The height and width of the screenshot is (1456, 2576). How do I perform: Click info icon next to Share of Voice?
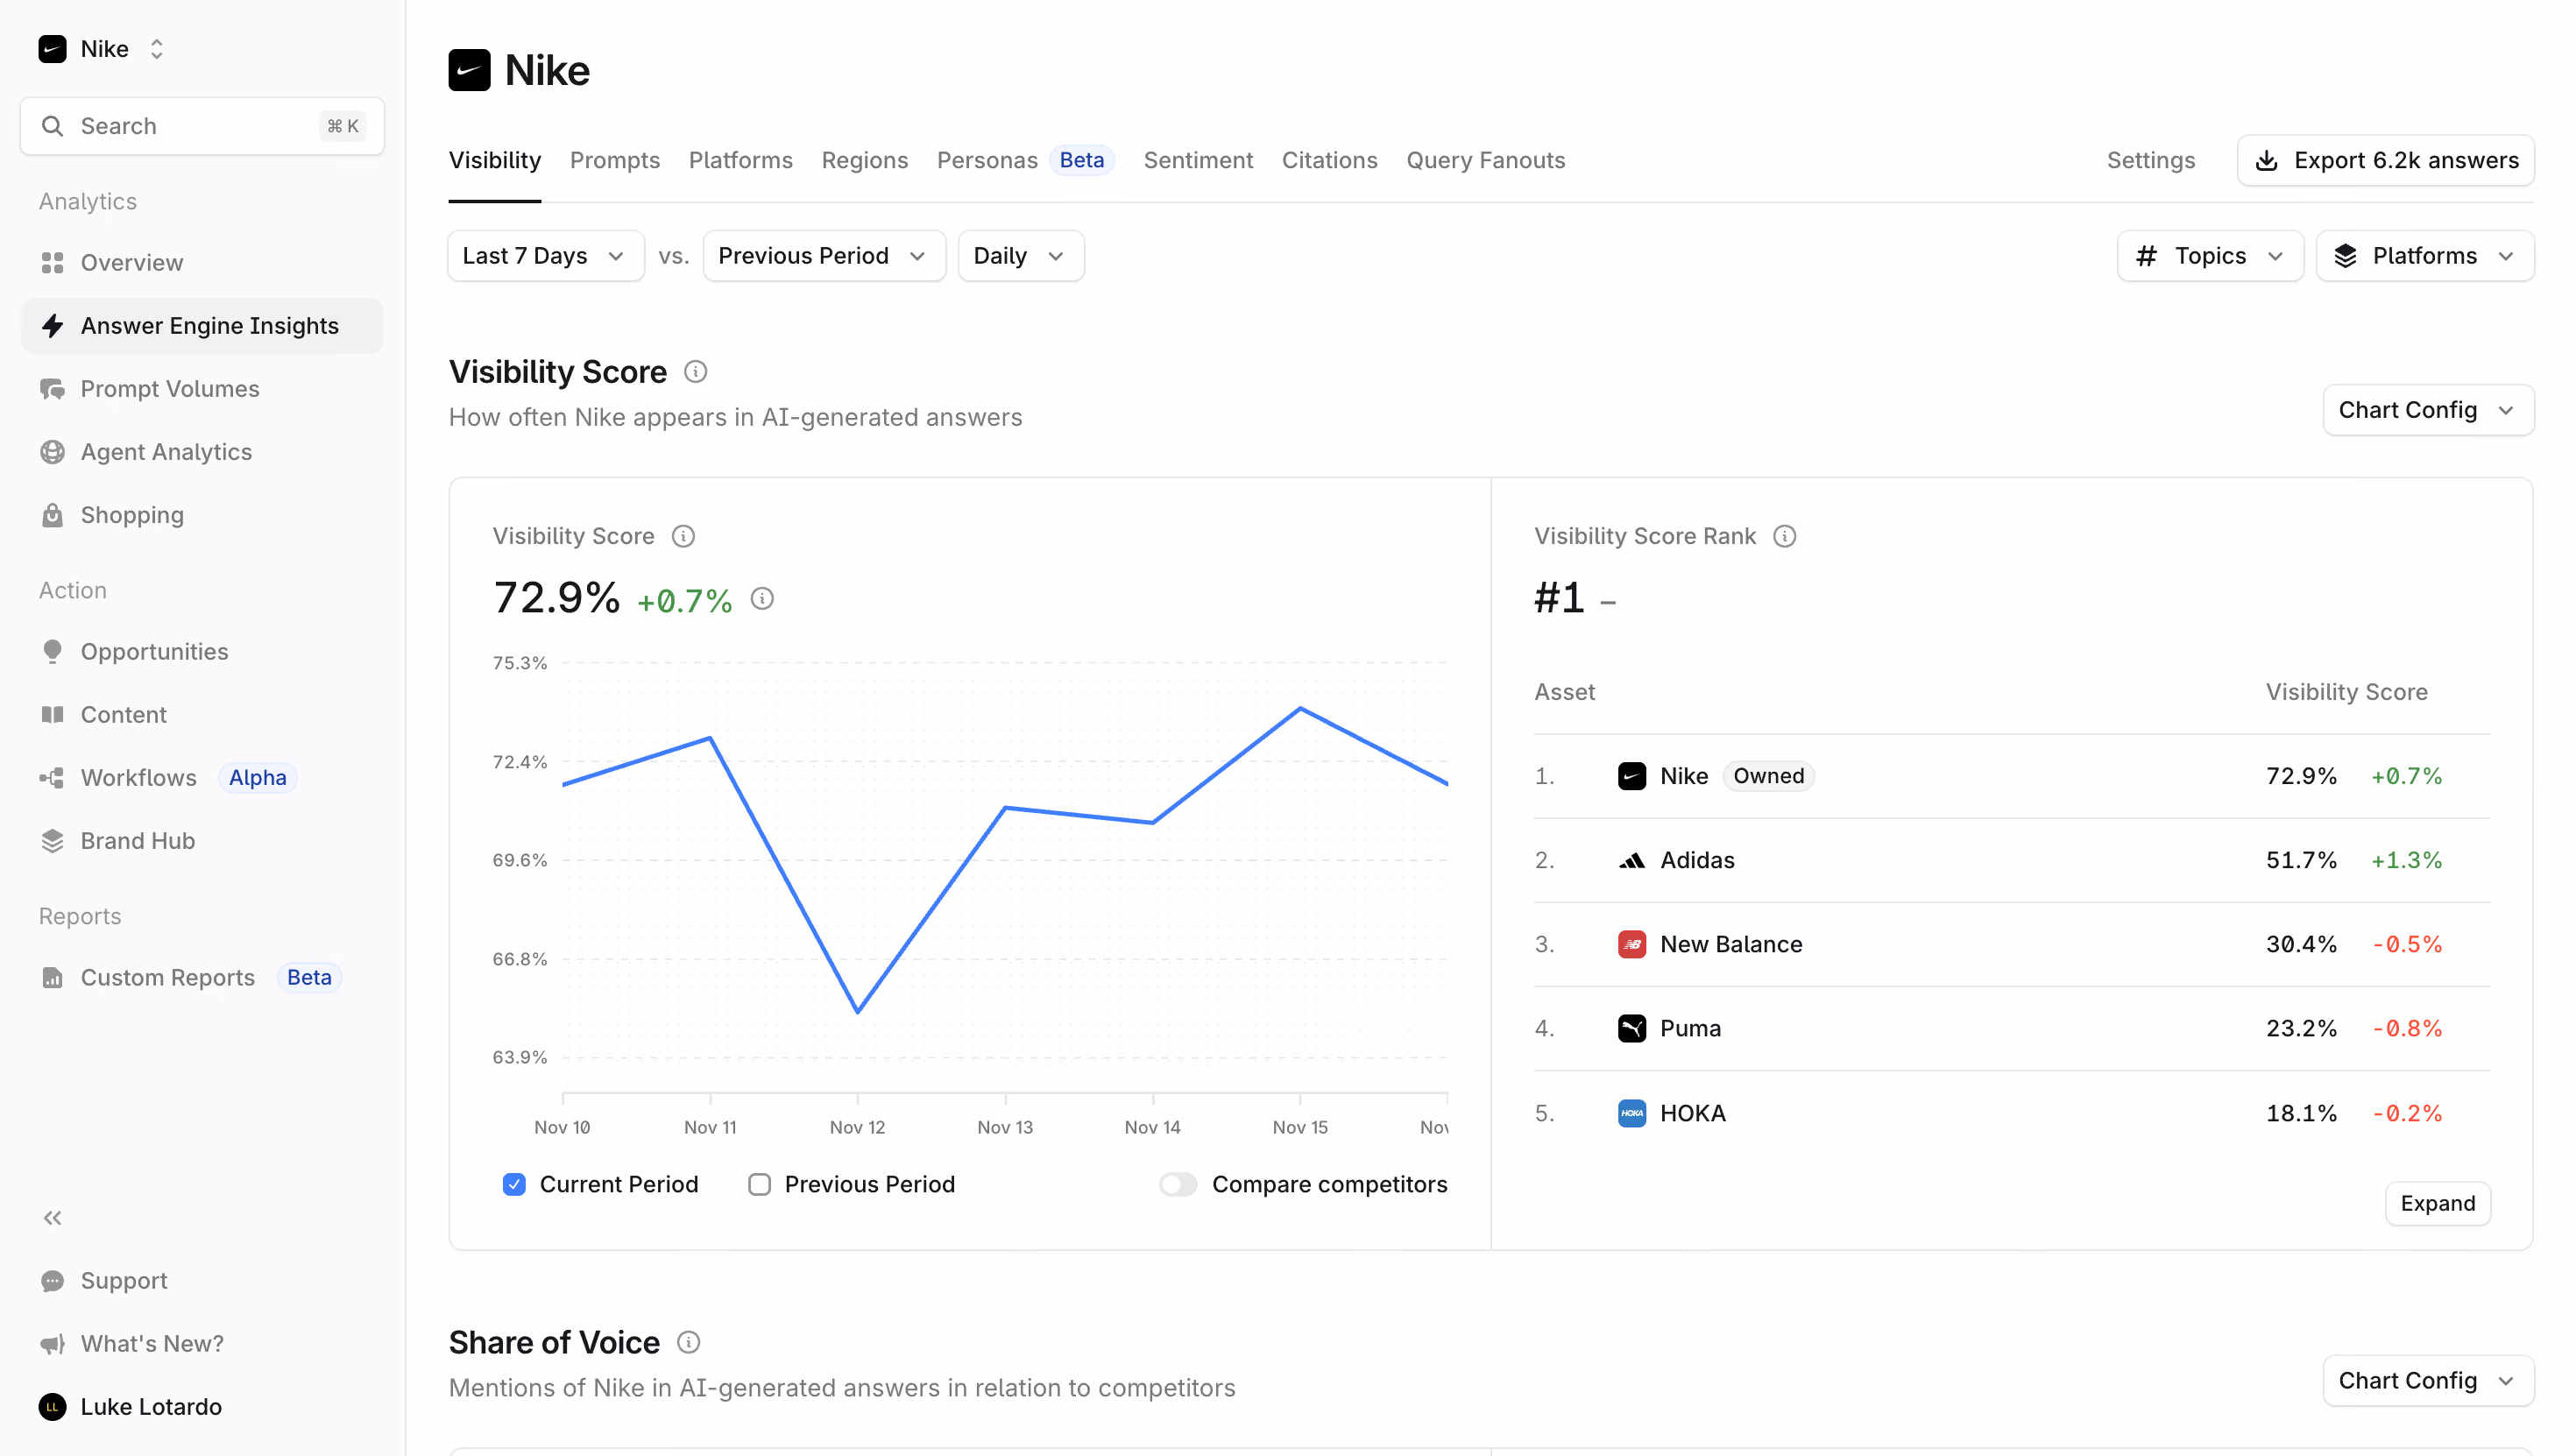(688, 1342)
